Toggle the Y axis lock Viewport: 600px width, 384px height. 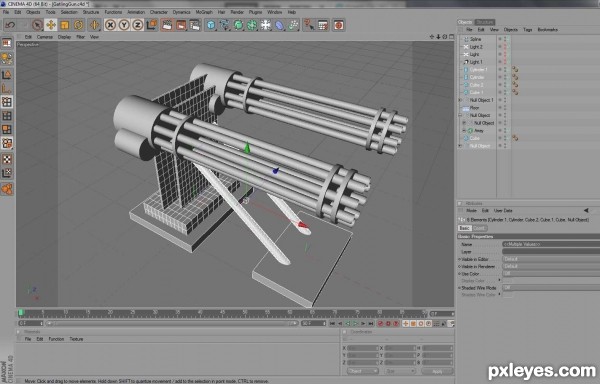[x=124, y=25]
